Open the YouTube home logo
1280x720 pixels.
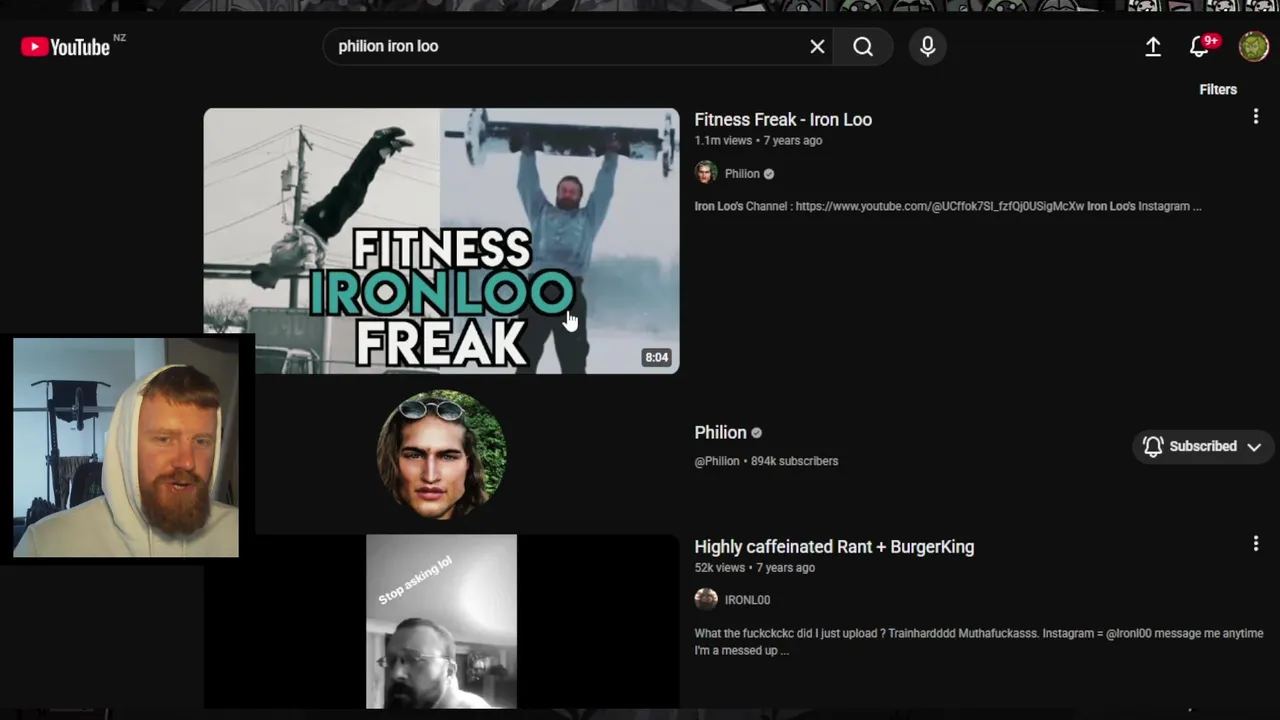click(x=66, y=47)
